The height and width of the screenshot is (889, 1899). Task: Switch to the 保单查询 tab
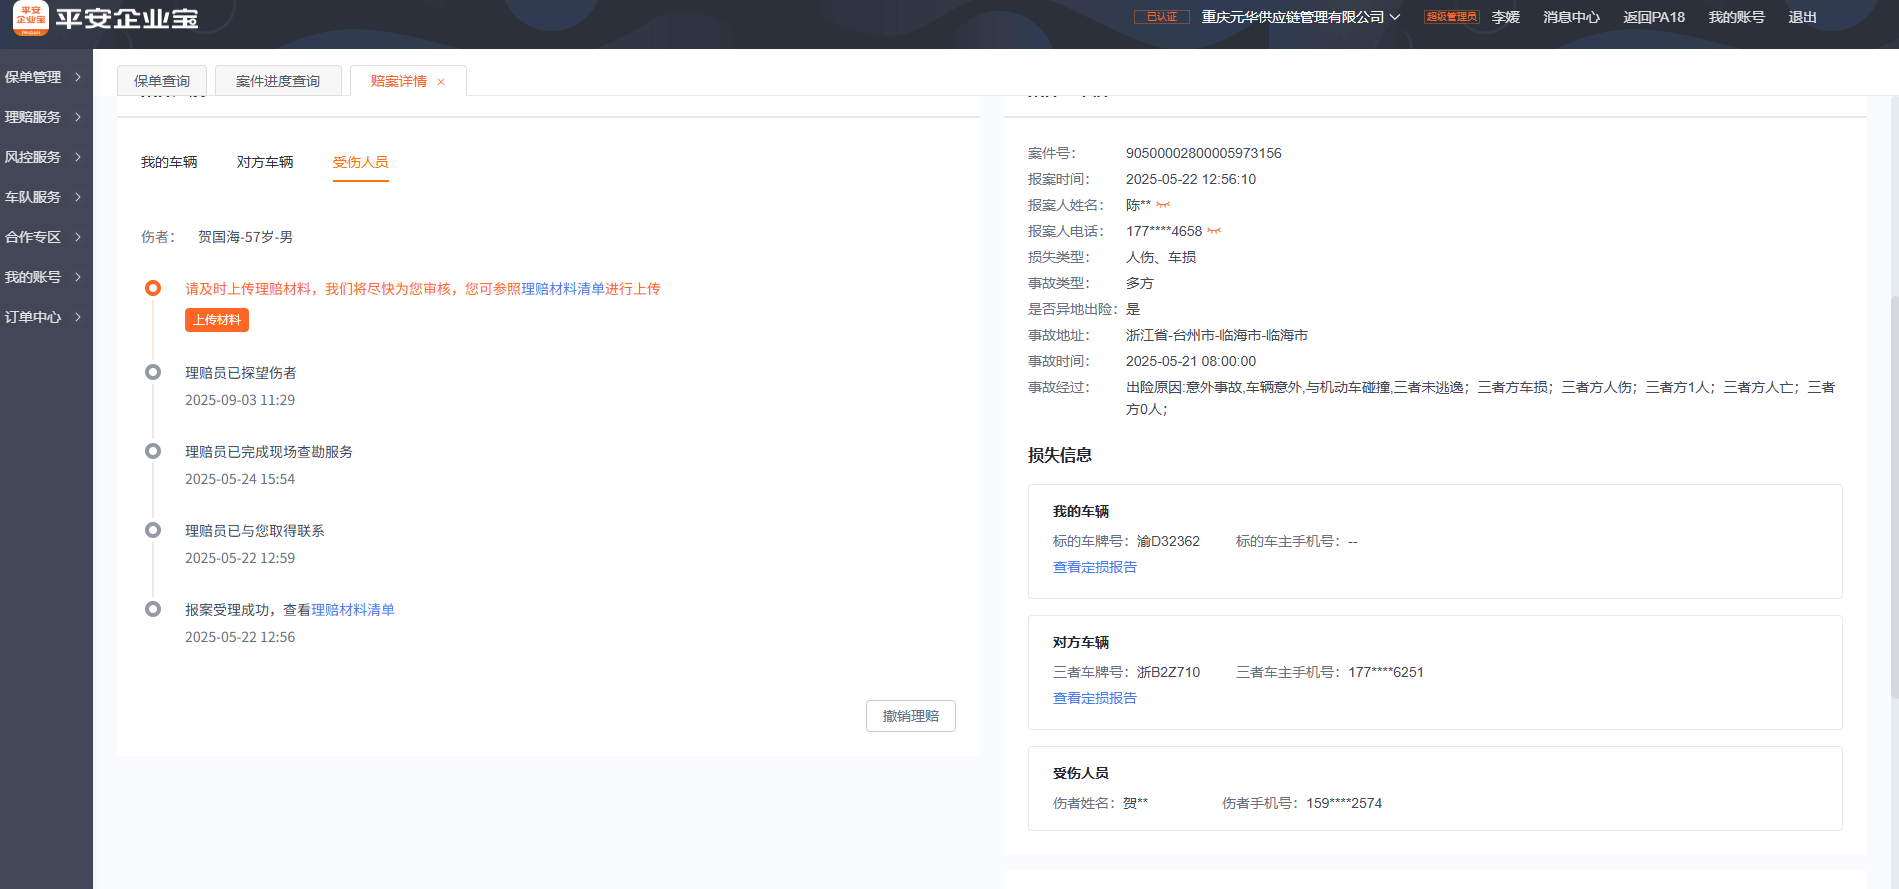tap(162, 81)
